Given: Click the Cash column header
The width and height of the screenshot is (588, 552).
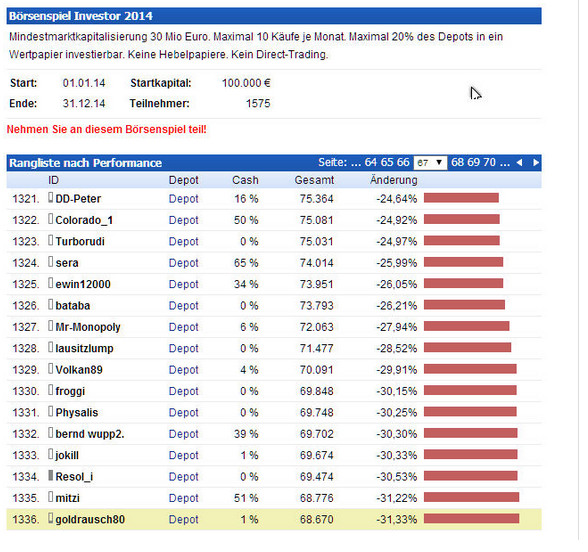Looking at the screenshot, I should tap(245, 180).
